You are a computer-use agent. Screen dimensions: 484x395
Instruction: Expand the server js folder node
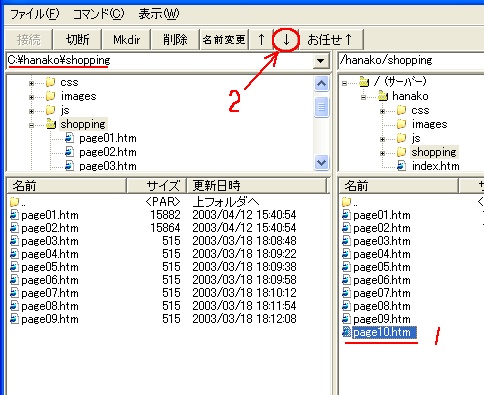[x=383, y=139]
